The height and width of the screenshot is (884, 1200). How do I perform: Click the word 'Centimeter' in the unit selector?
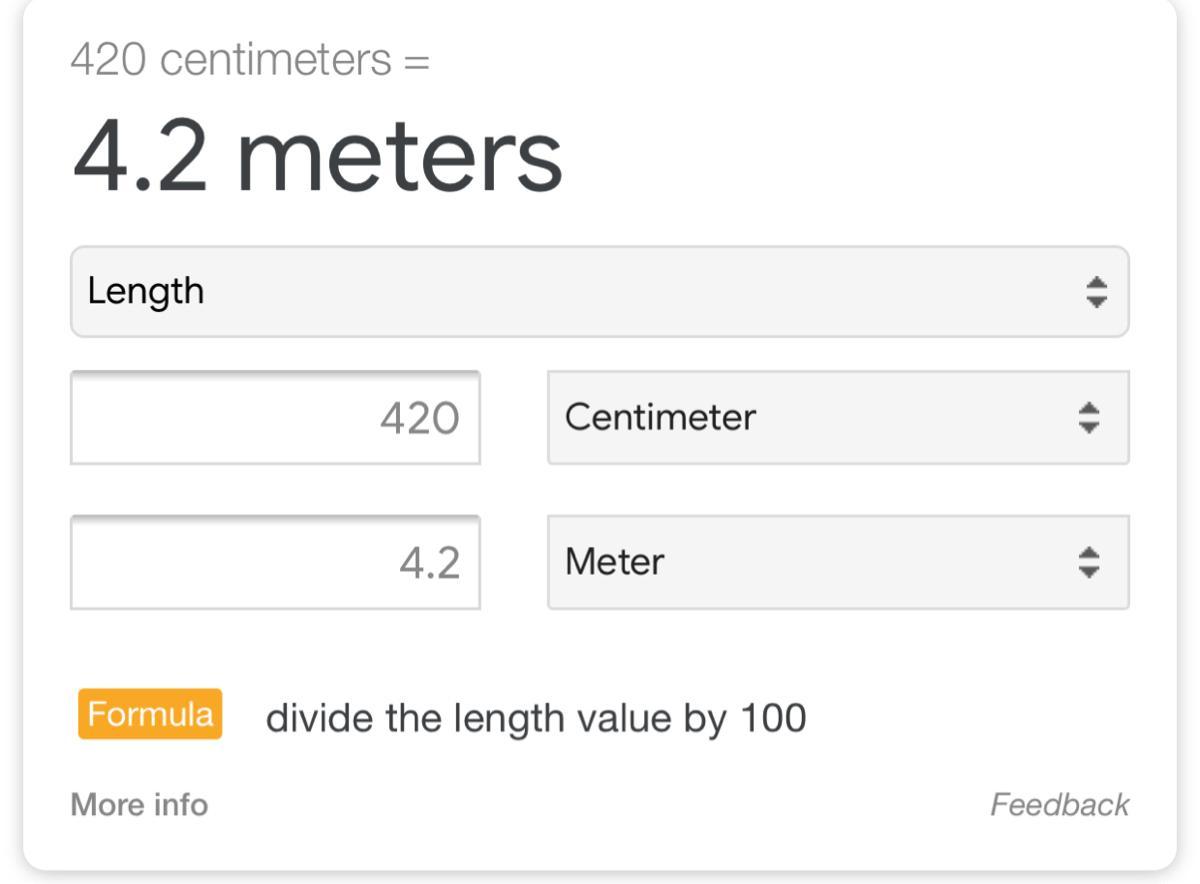coord(660,417)
